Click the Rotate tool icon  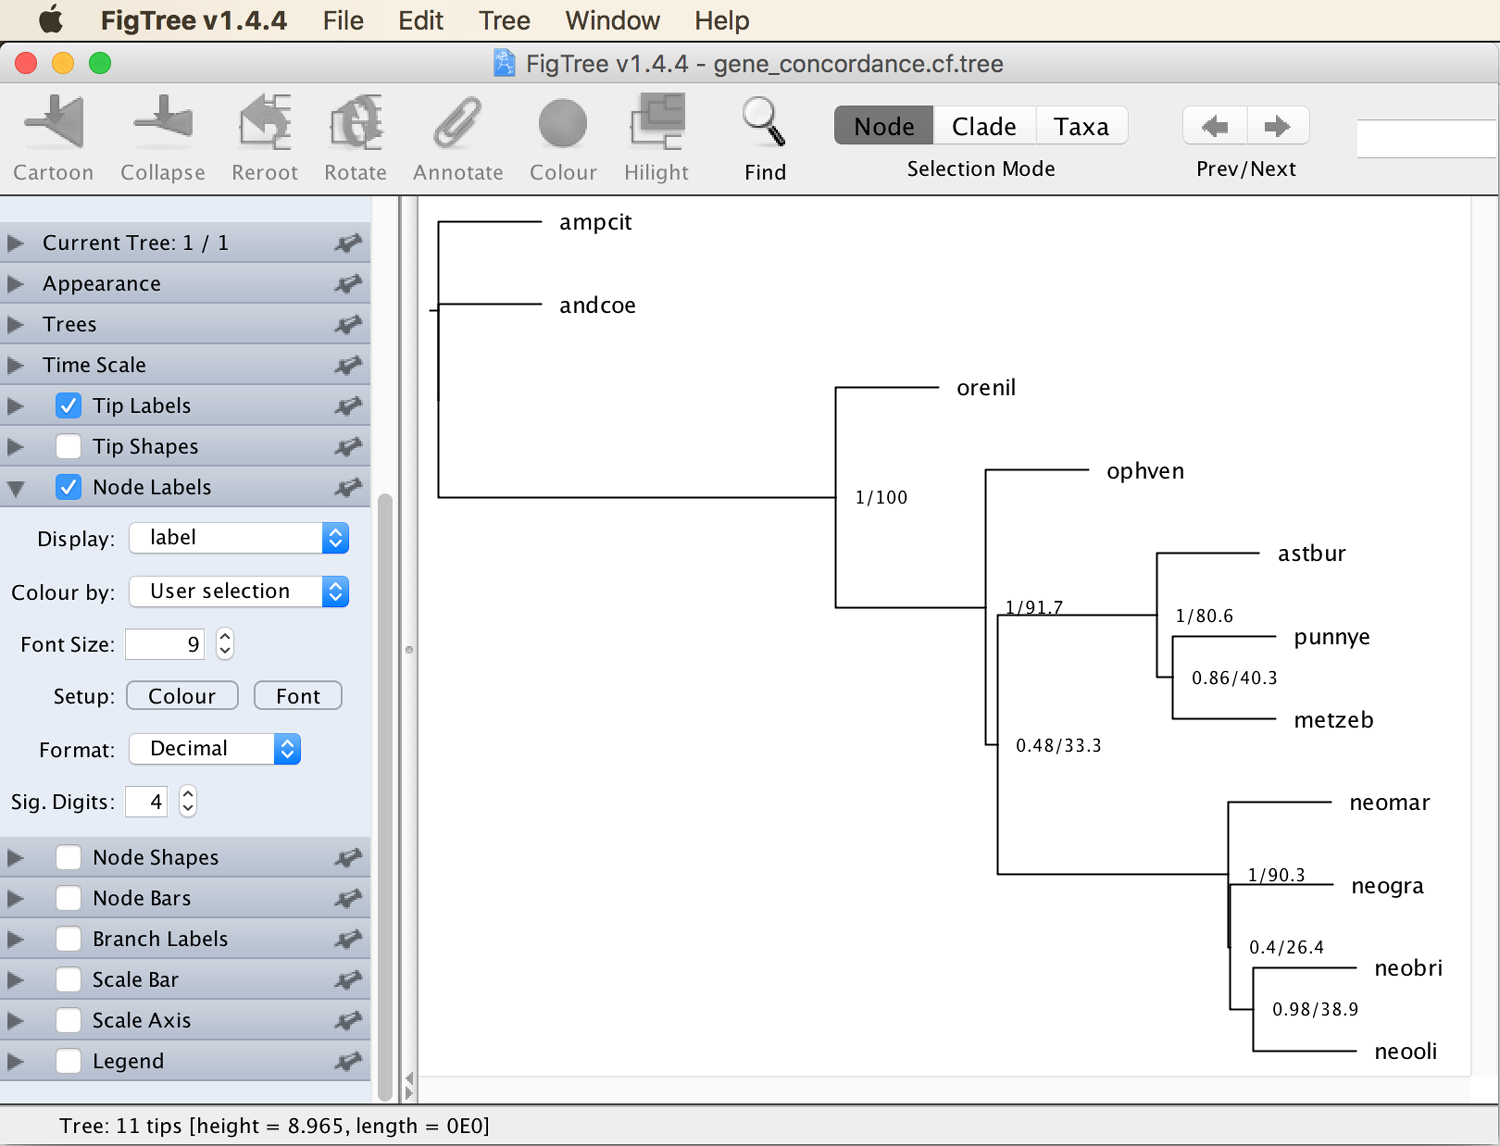pos(356,124)
